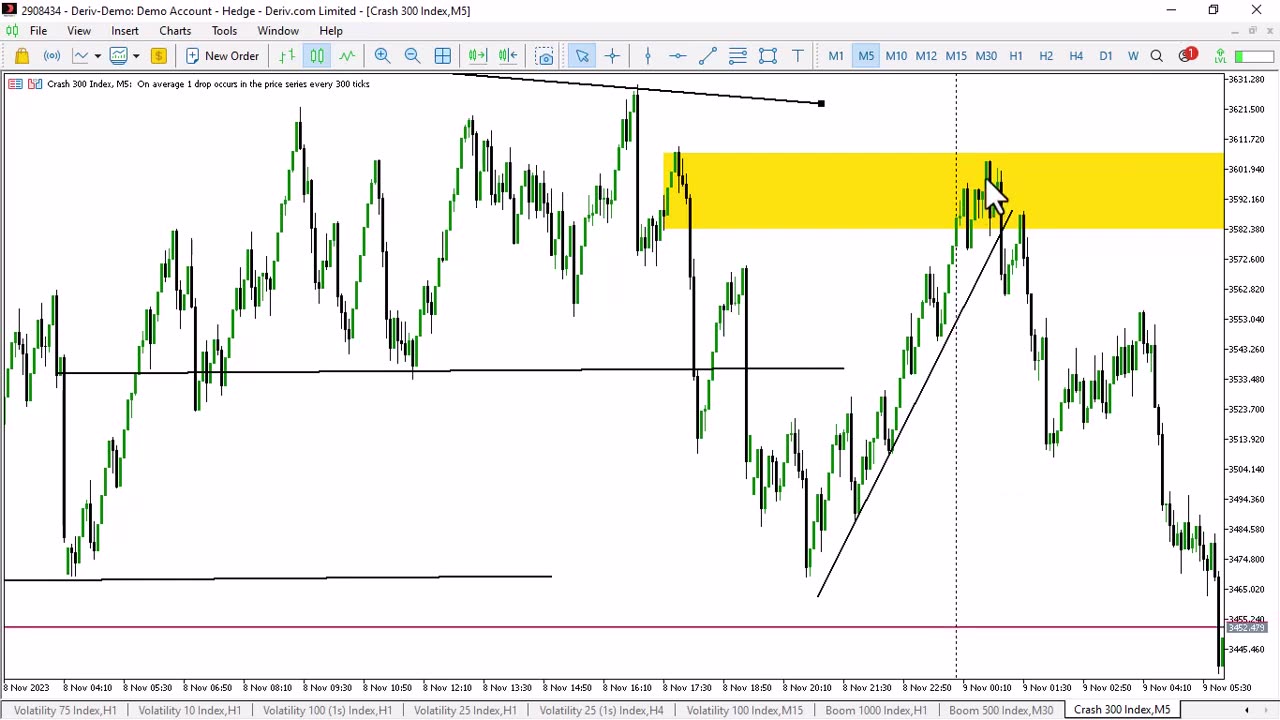Screen dimensions: 1280x720
Task: Switch to M1 timeframe
Action: tap(836, 56)
